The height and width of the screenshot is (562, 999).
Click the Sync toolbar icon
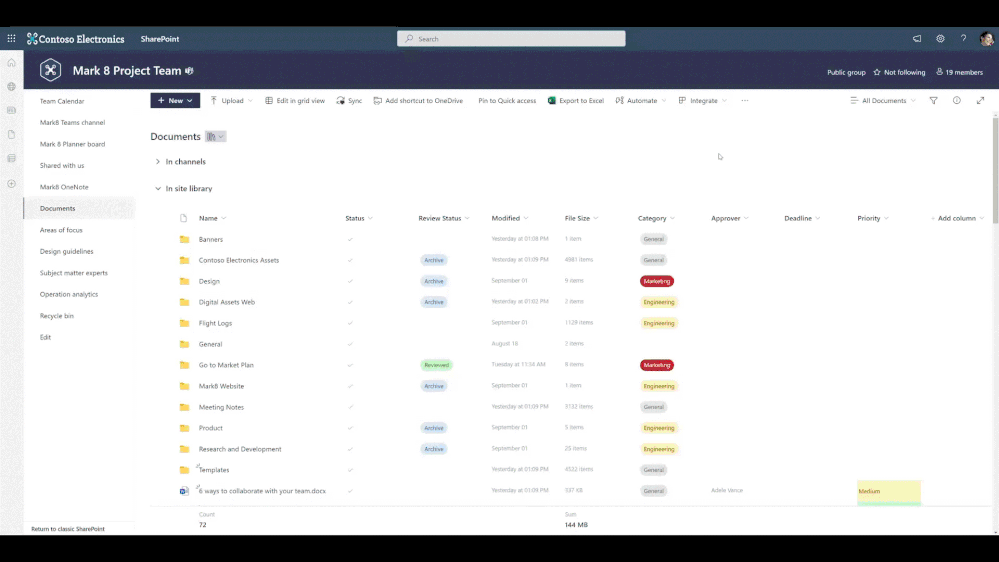(349, 100)
